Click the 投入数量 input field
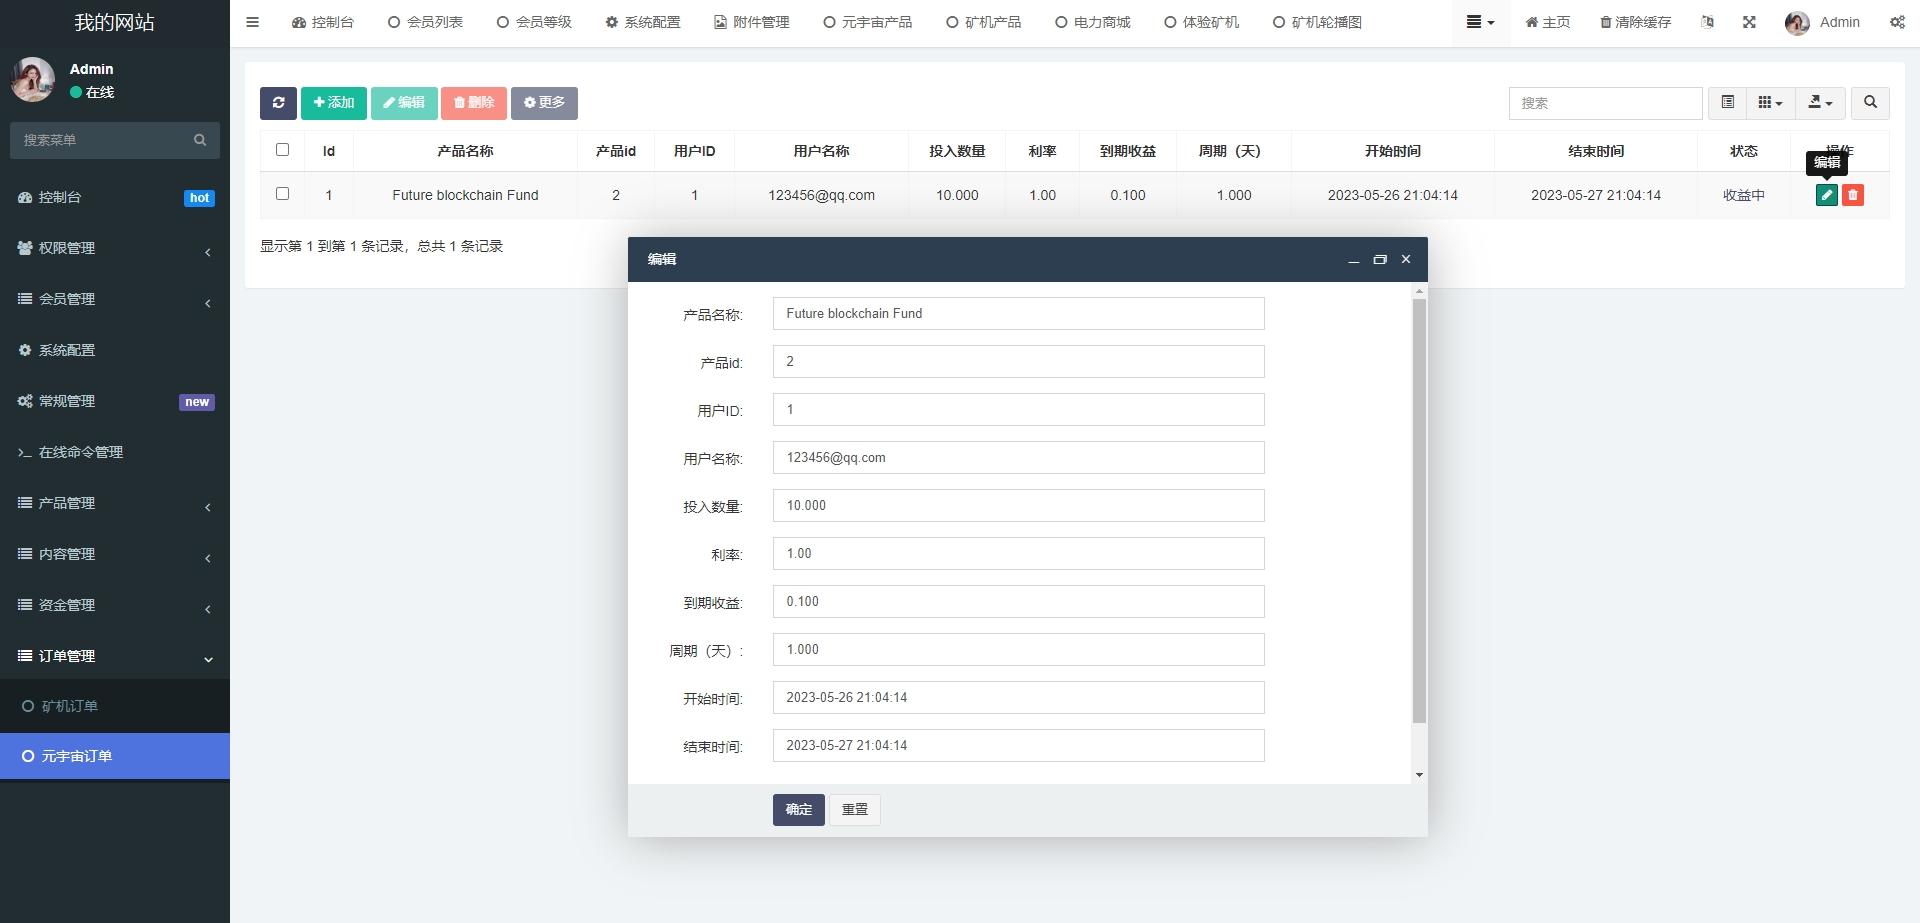The height and width of the screenshot is (923, 1920). coord(1018,506)
